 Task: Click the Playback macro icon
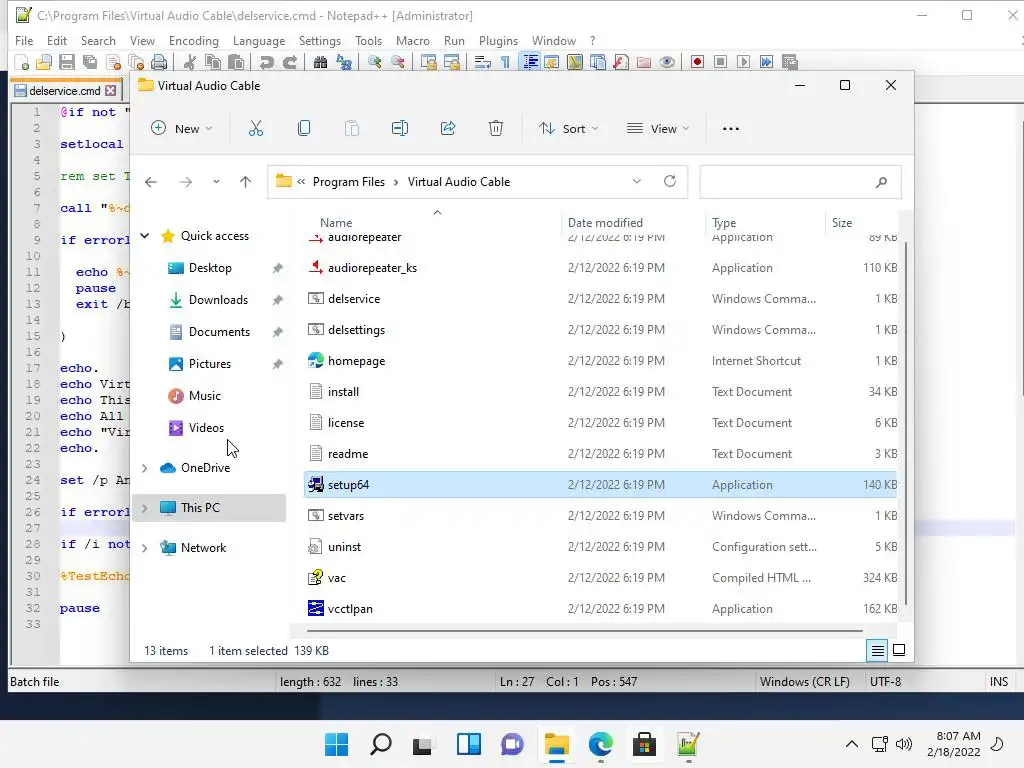(x=743, y=62)
